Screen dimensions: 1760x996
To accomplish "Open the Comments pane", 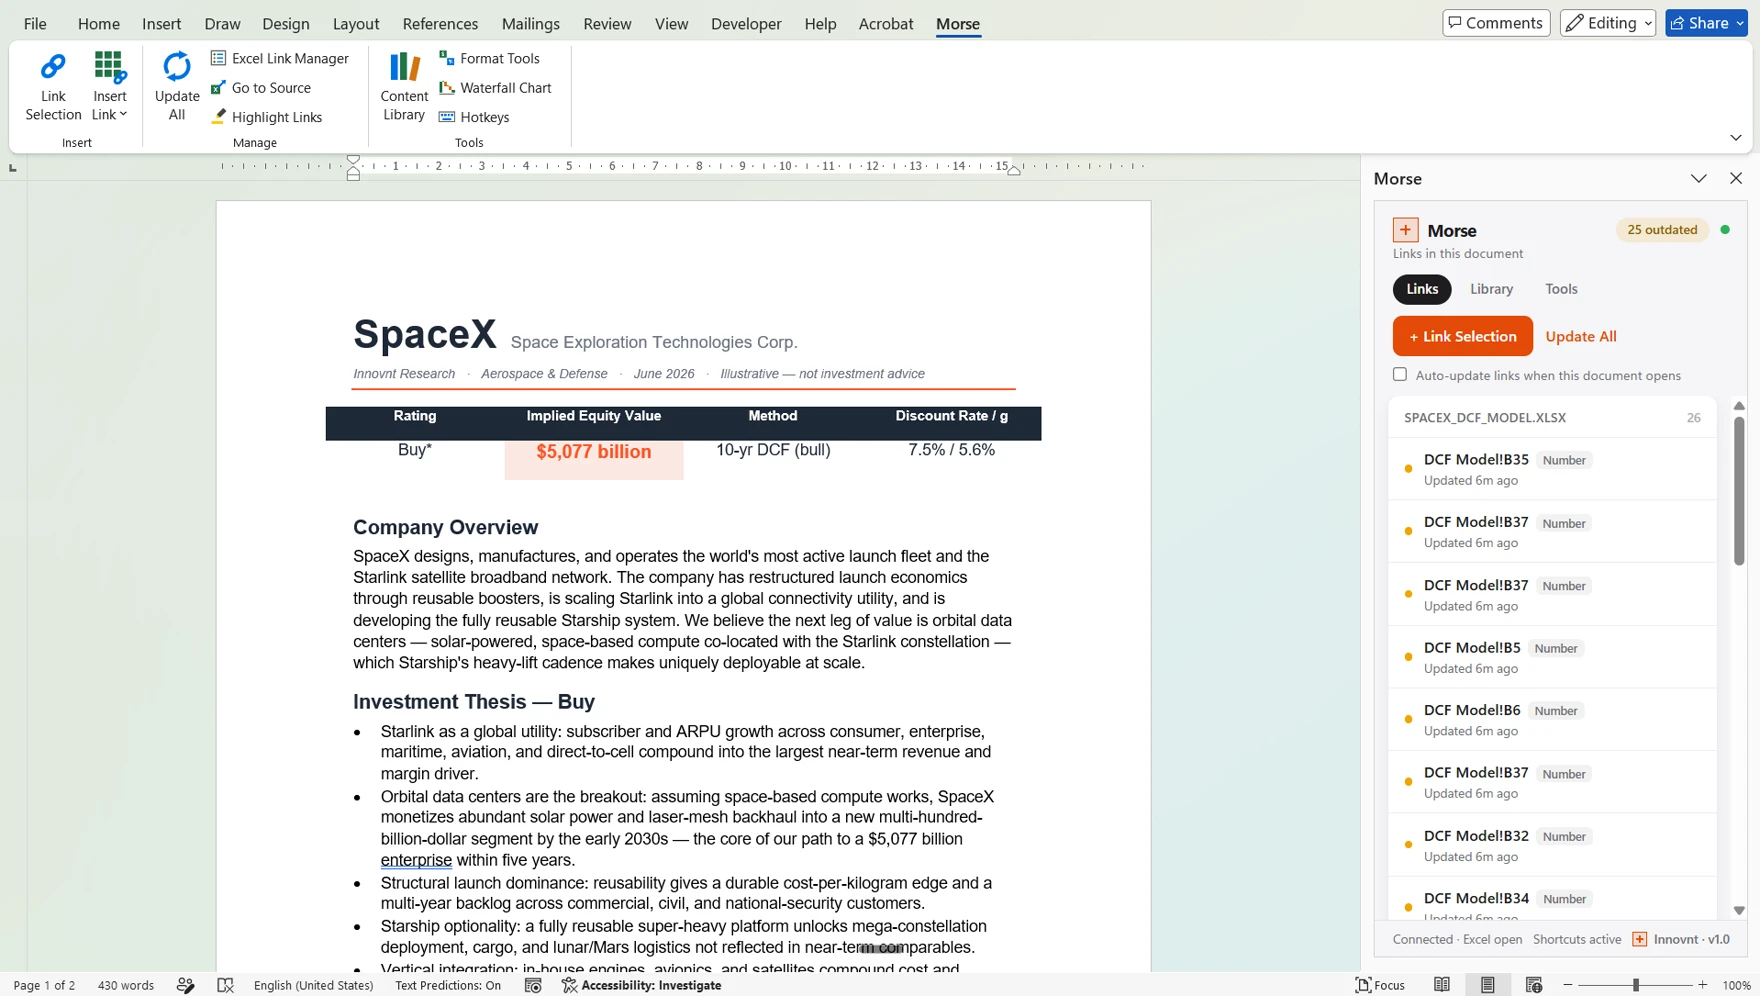I will pos(1496,23).
